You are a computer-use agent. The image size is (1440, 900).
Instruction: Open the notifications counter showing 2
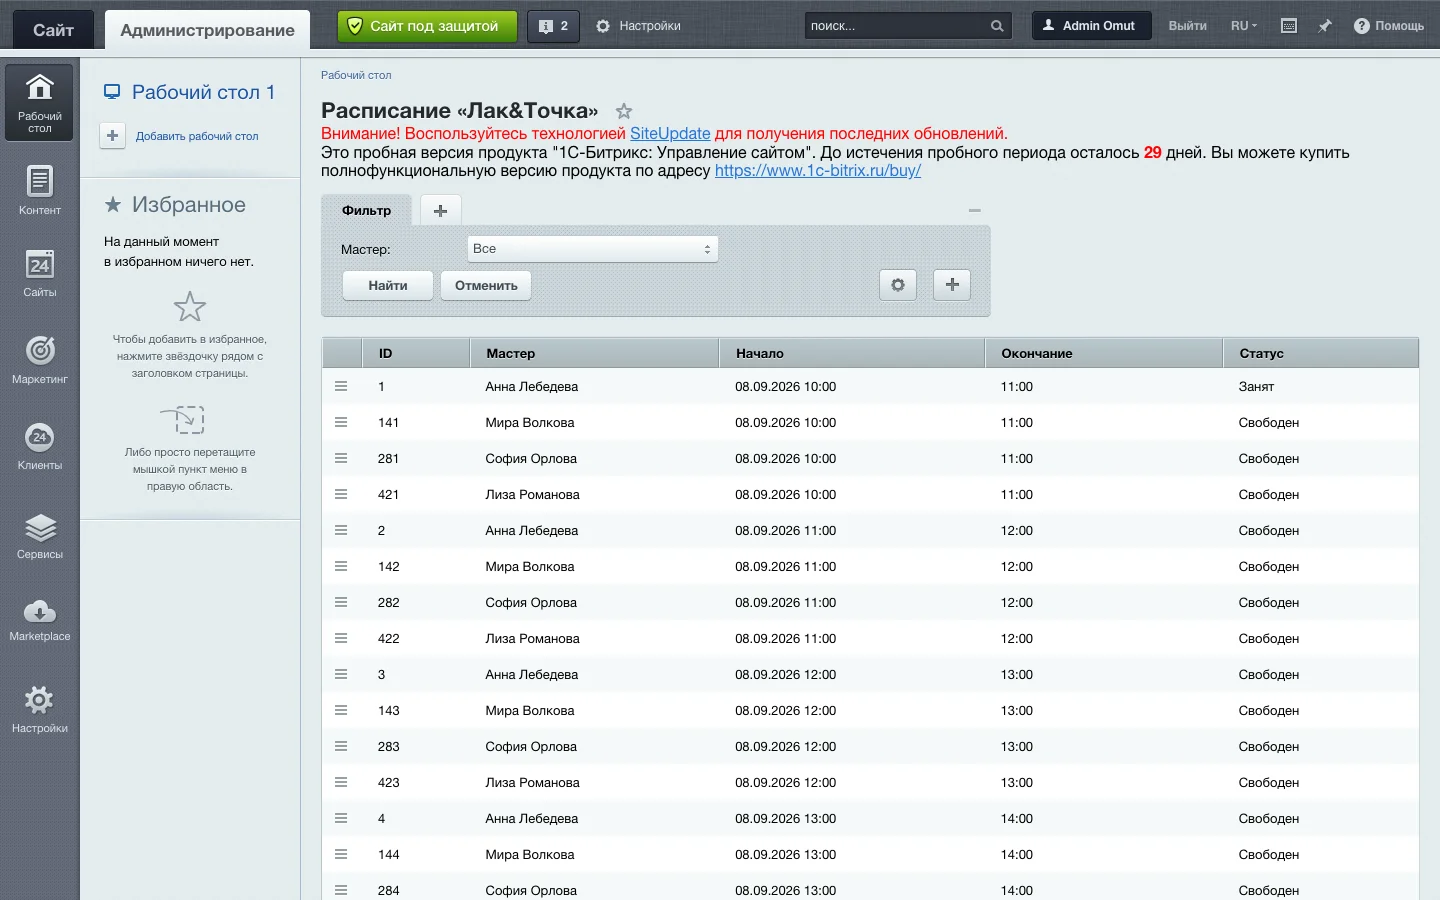(552, 26)
